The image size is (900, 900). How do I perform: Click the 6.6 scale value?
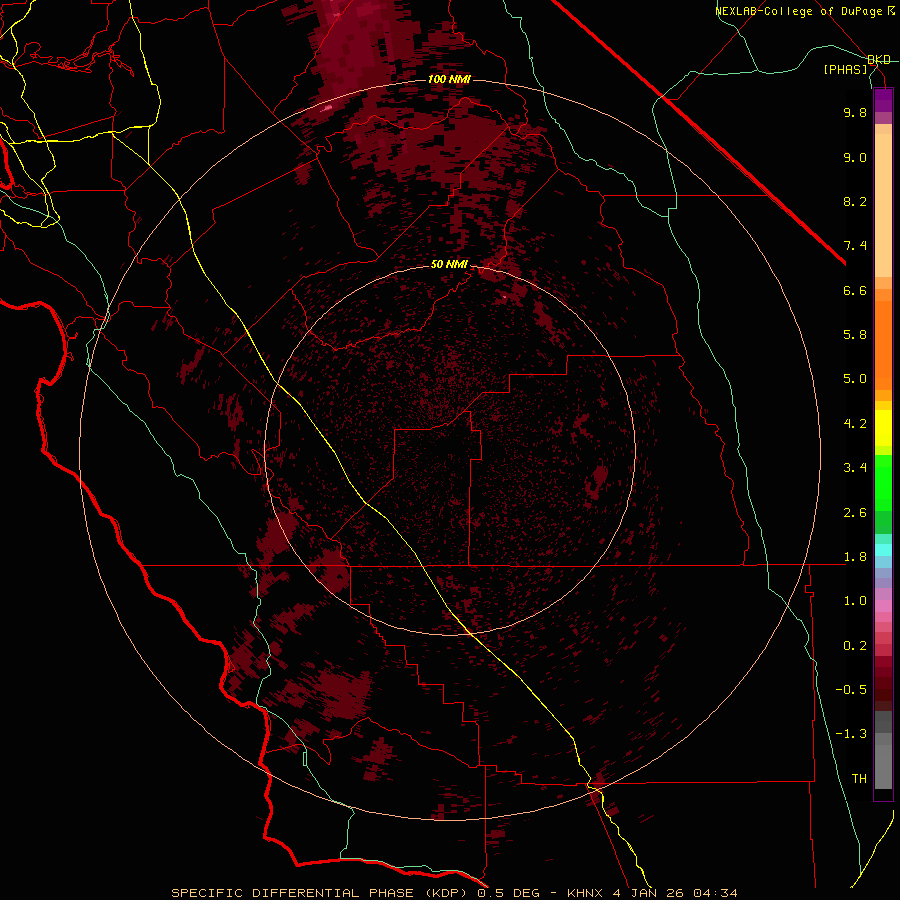coord(855,290)
